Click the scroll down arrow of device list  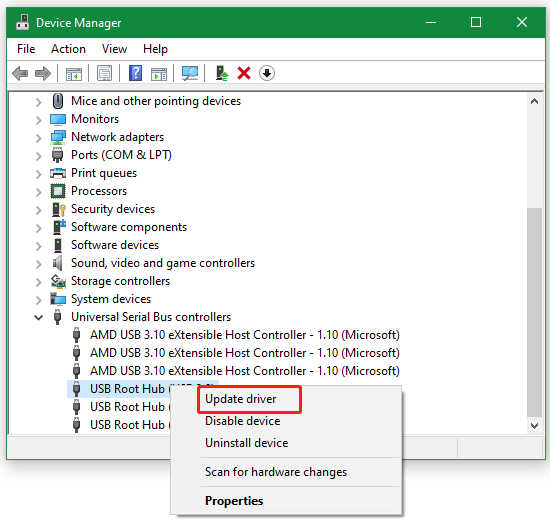click(534, 426)
